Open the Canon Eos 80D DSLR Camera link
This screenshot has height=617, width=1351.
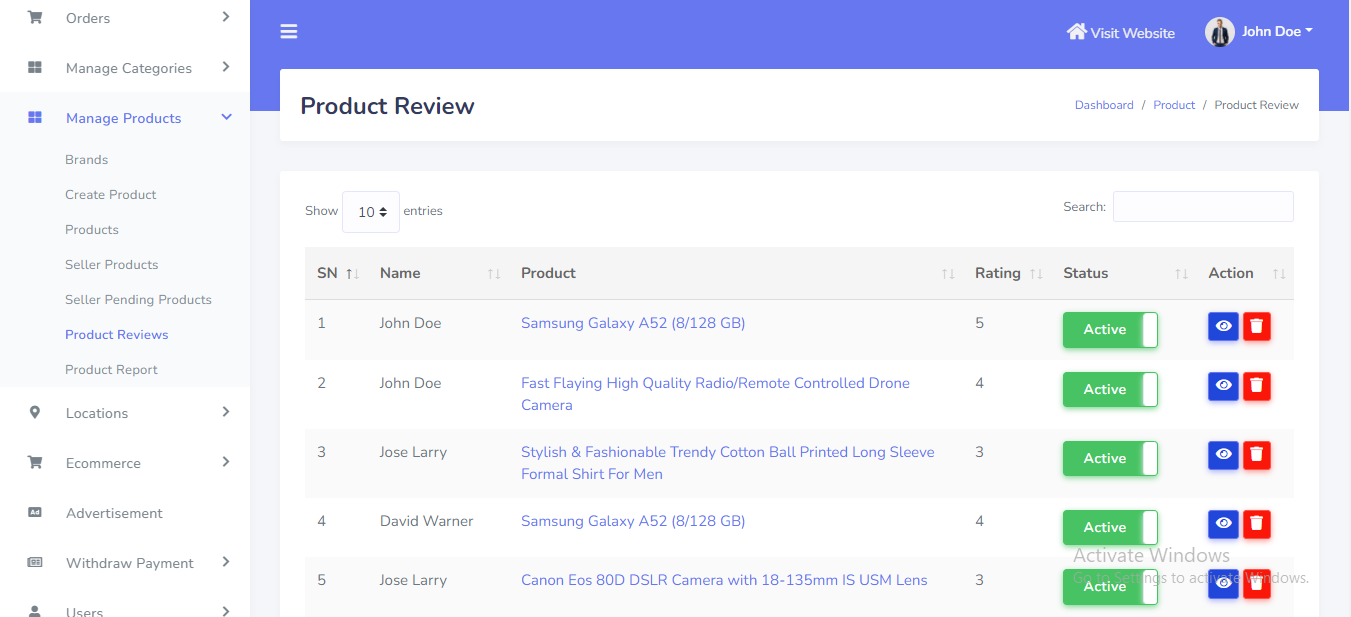[x=724, y=580]
